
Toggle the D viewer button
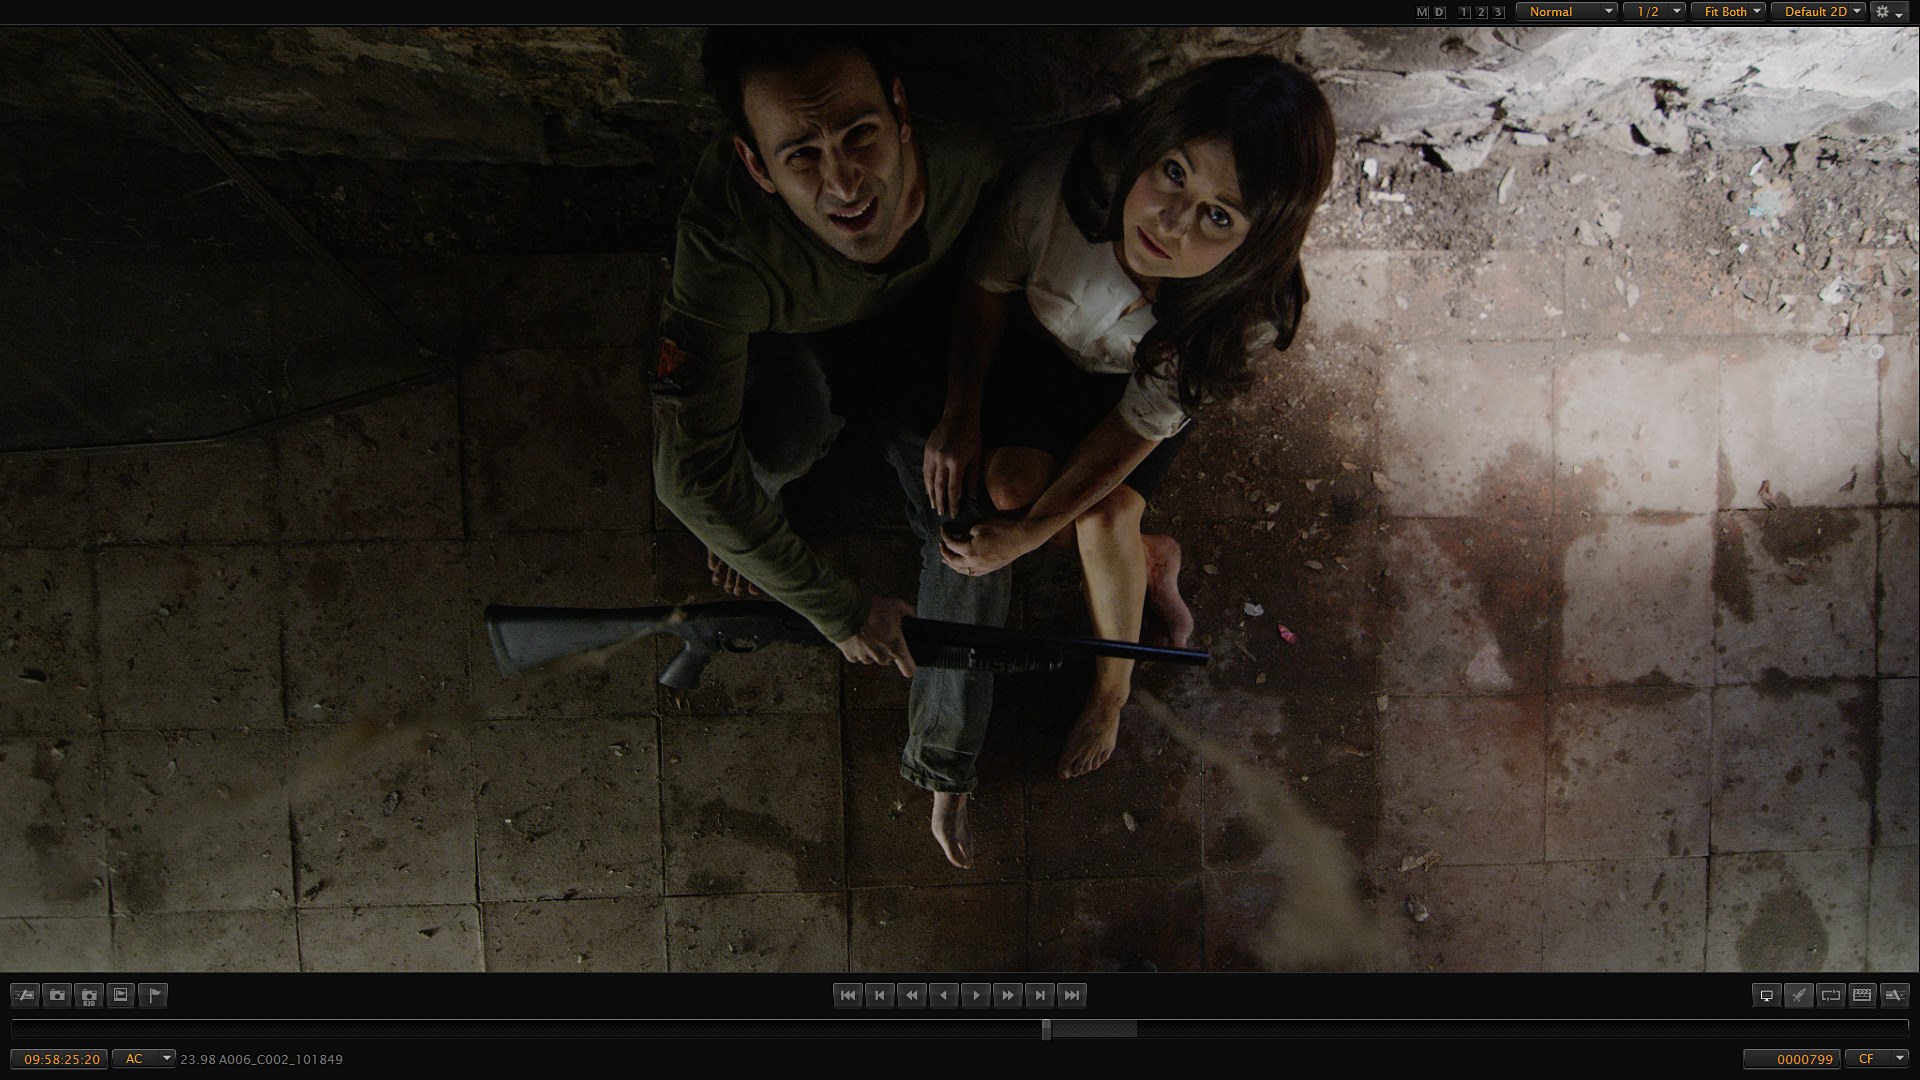(1439, 12)
